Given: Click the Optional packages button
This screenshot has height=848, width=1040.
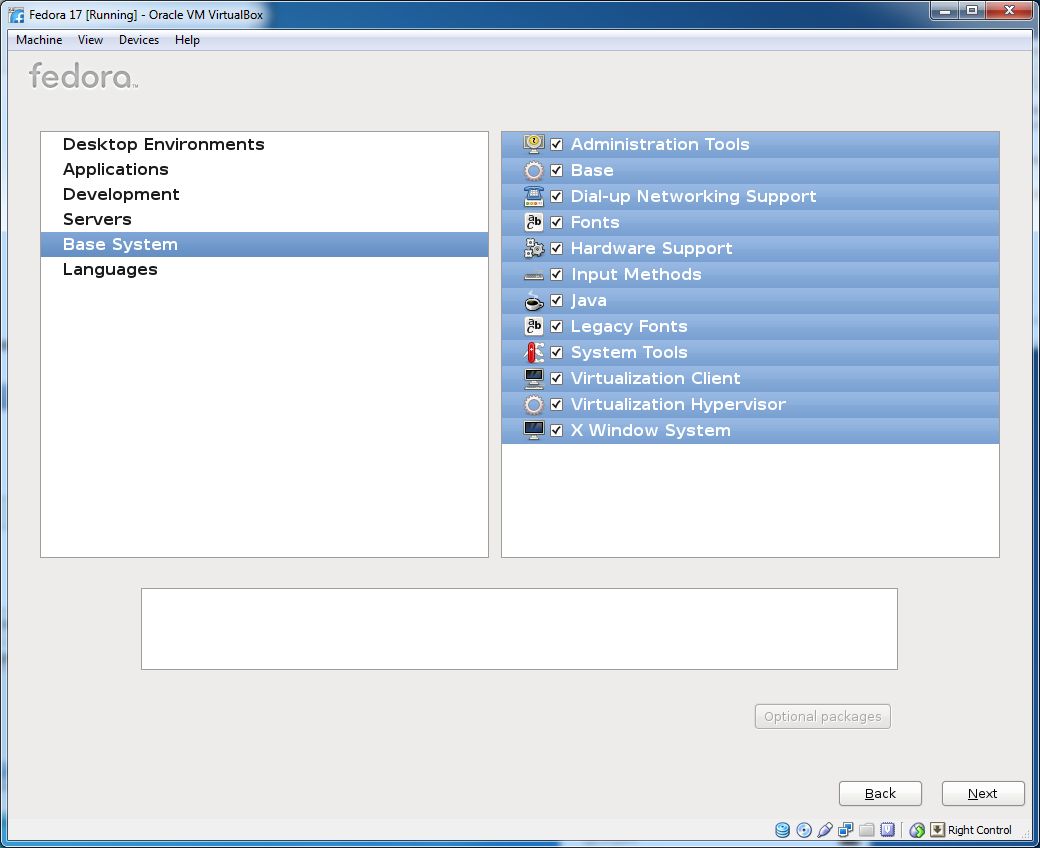Looking at the screenshot, I should (822, 717).
